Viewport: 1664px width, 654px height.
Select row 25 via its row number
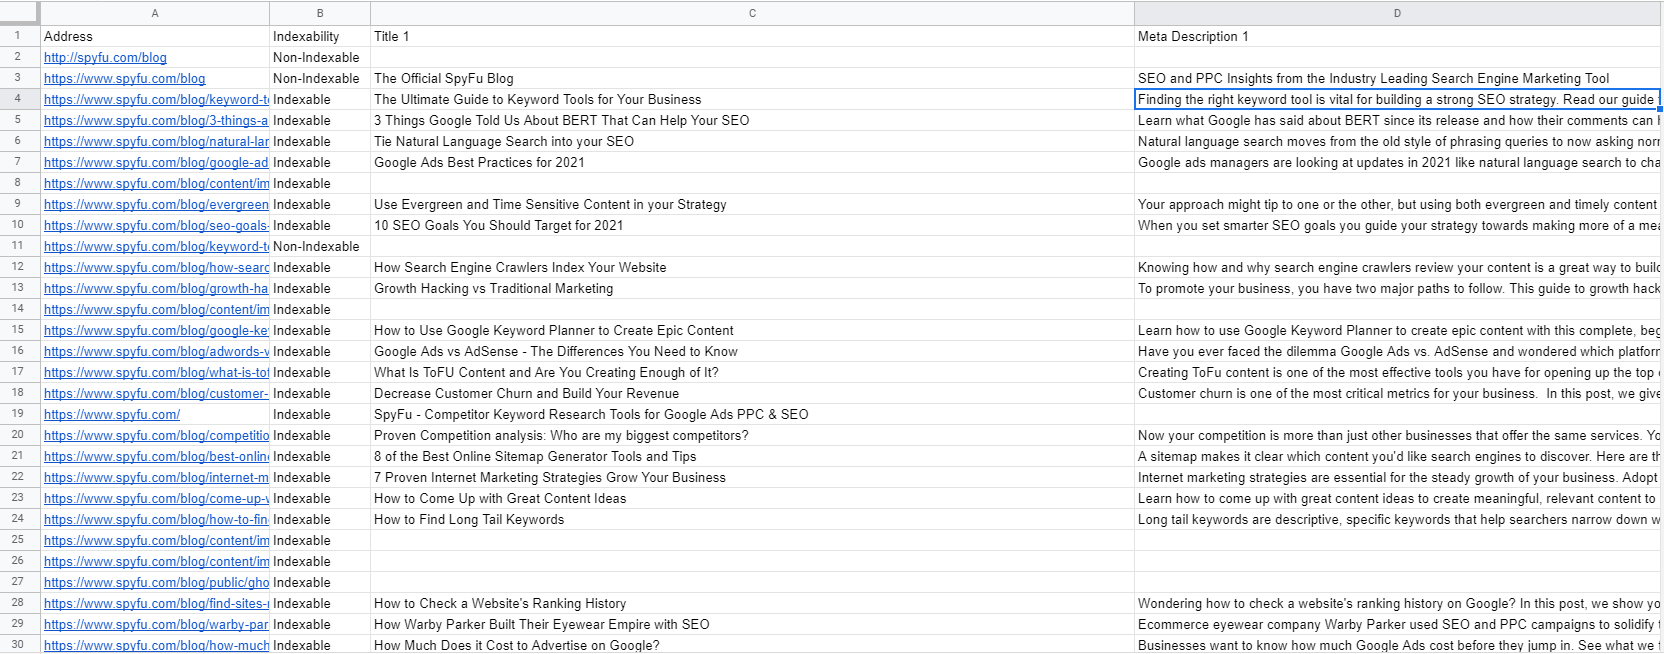point(18,540)
